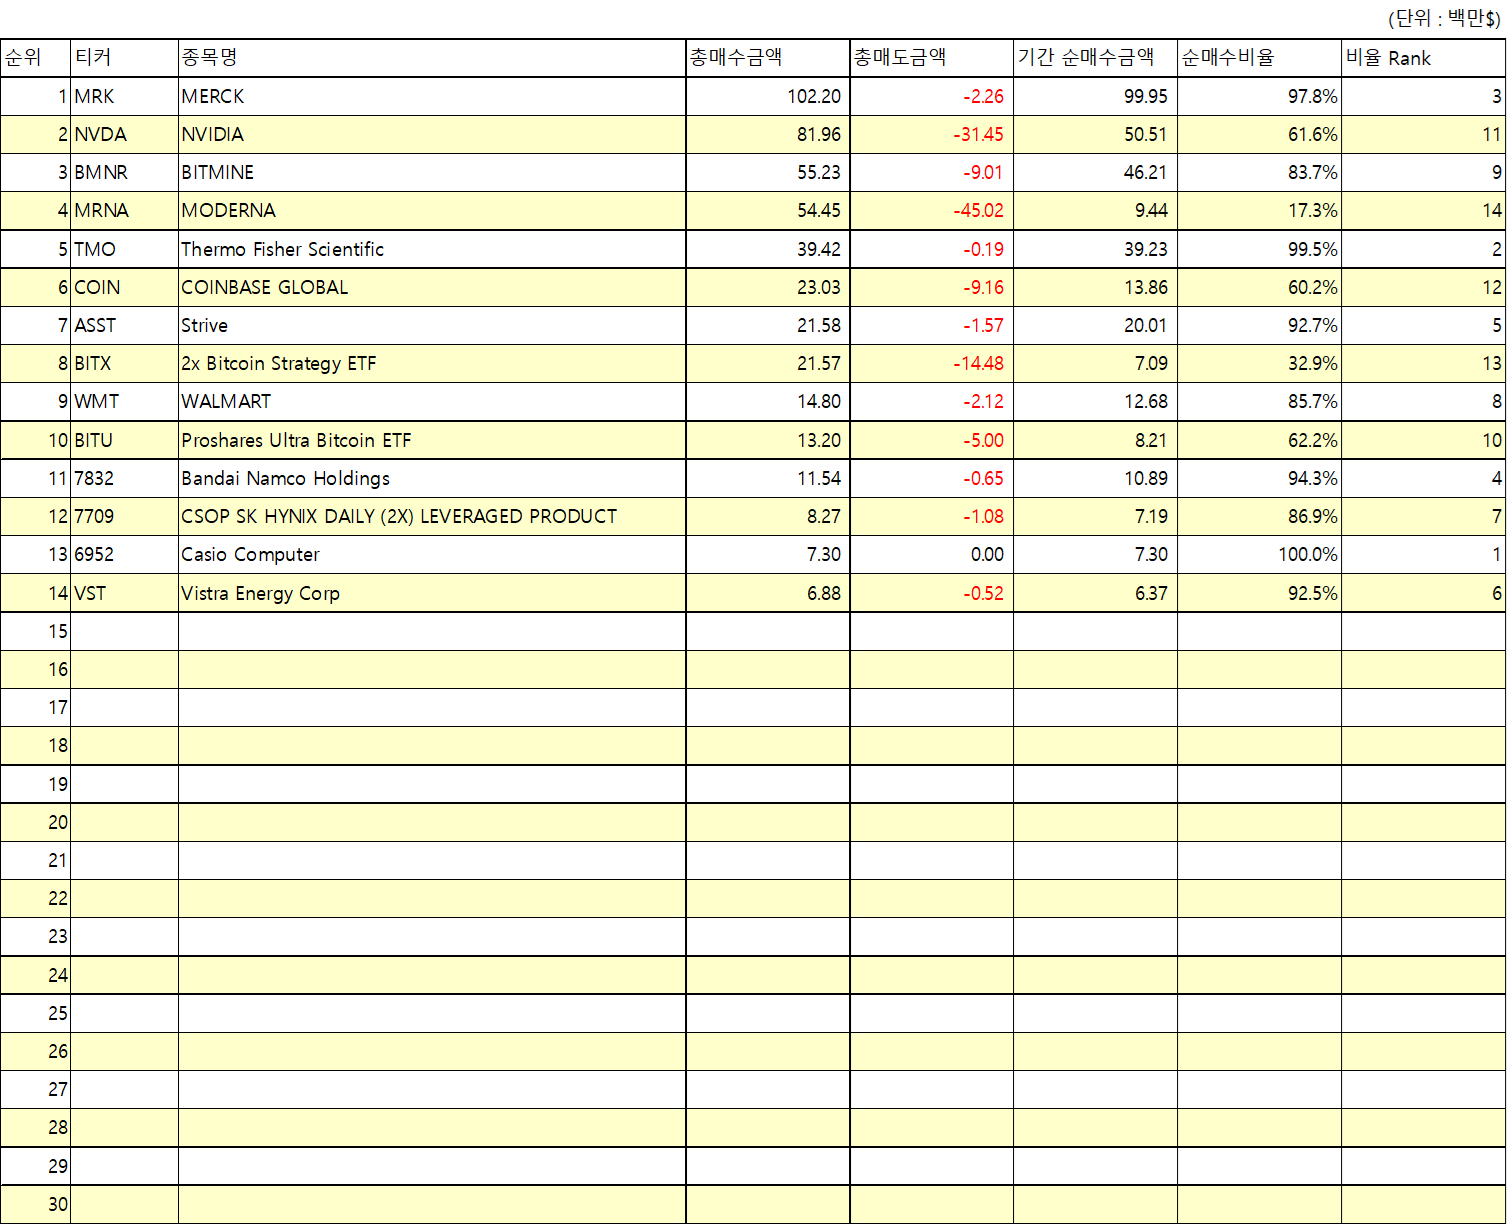Select the 순위 column header
Viewport: 1507px width, 1225px height.
point(36,58)
